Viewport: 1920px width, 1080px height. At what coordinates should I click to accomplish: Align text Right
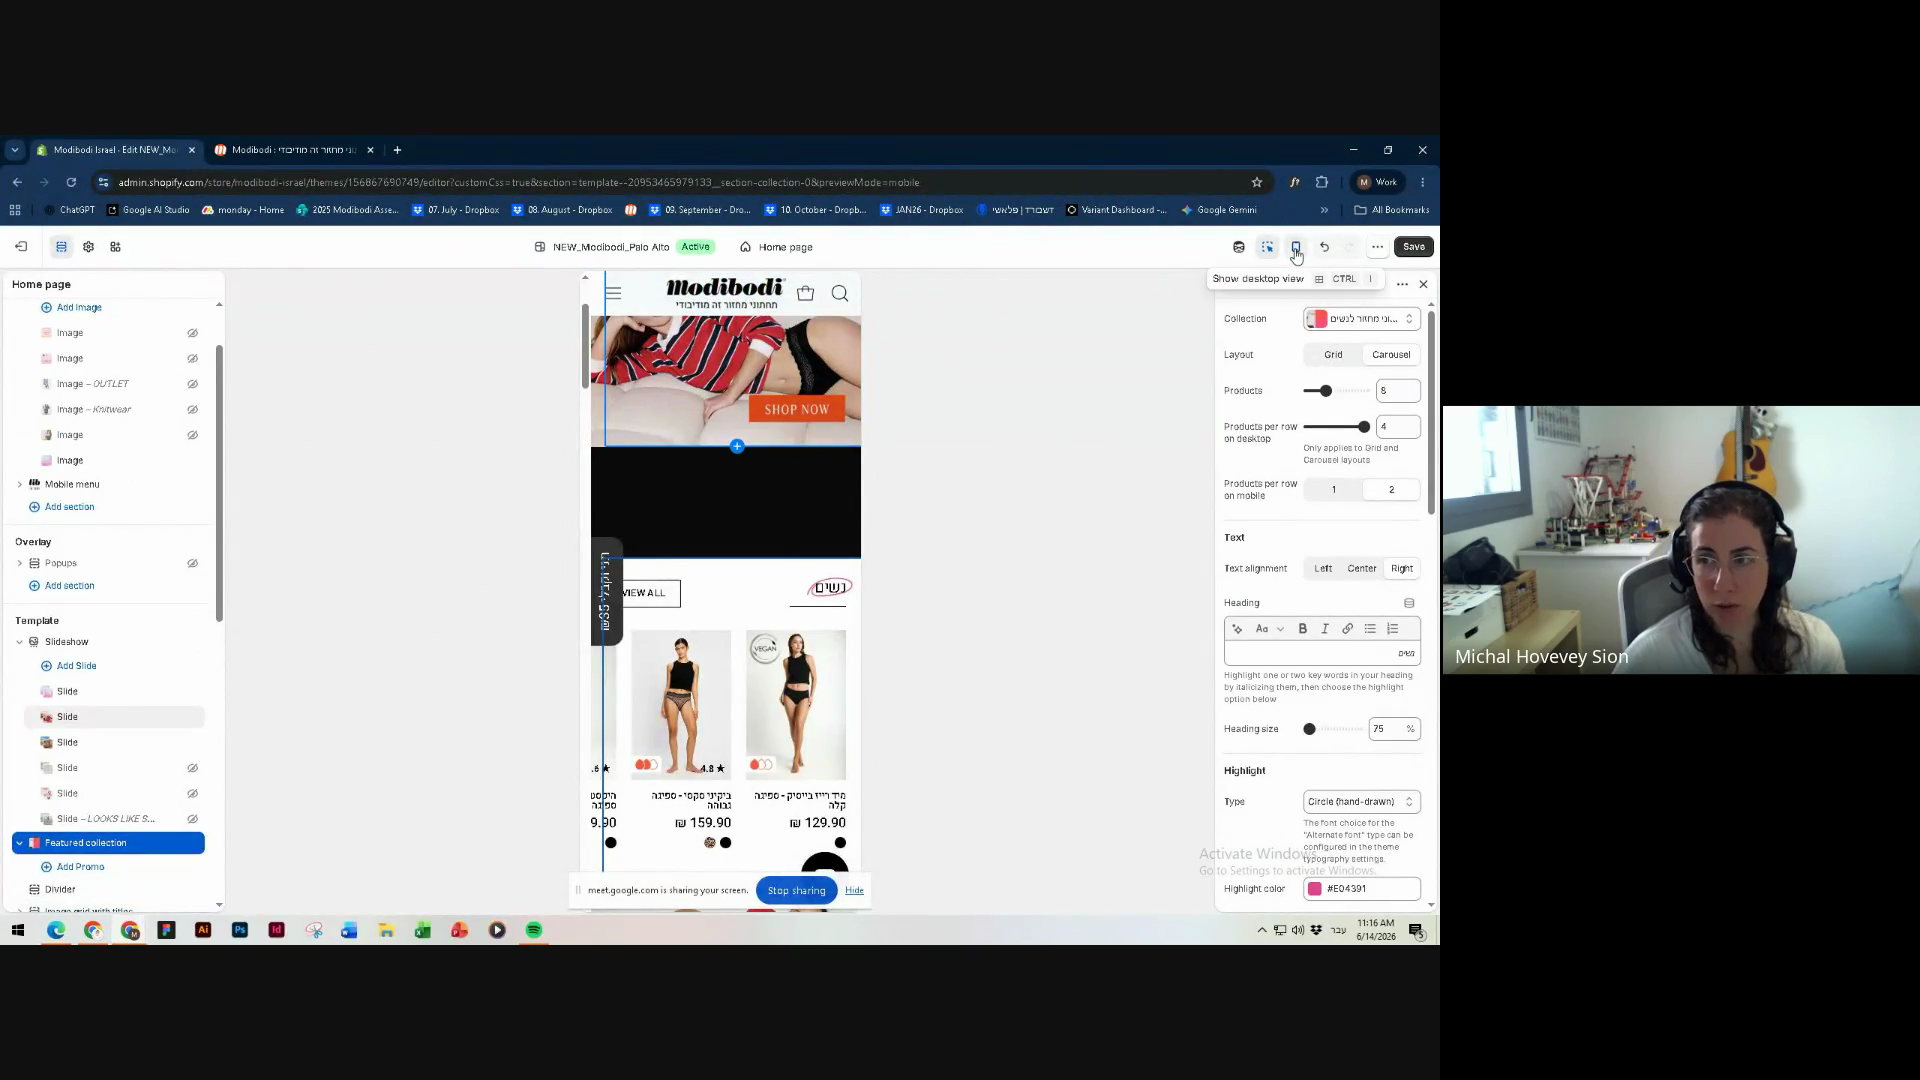click(1402, 569)
